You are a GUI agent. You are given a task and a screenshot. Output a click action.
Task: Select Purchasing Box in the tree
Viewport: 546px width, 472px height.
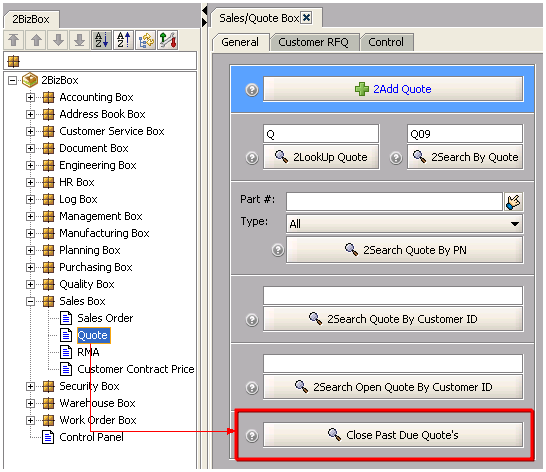(x=96, y=268)
